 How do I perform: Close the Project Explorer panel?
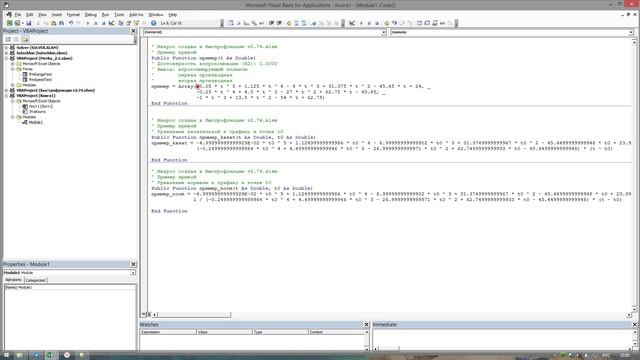(133, 31)
